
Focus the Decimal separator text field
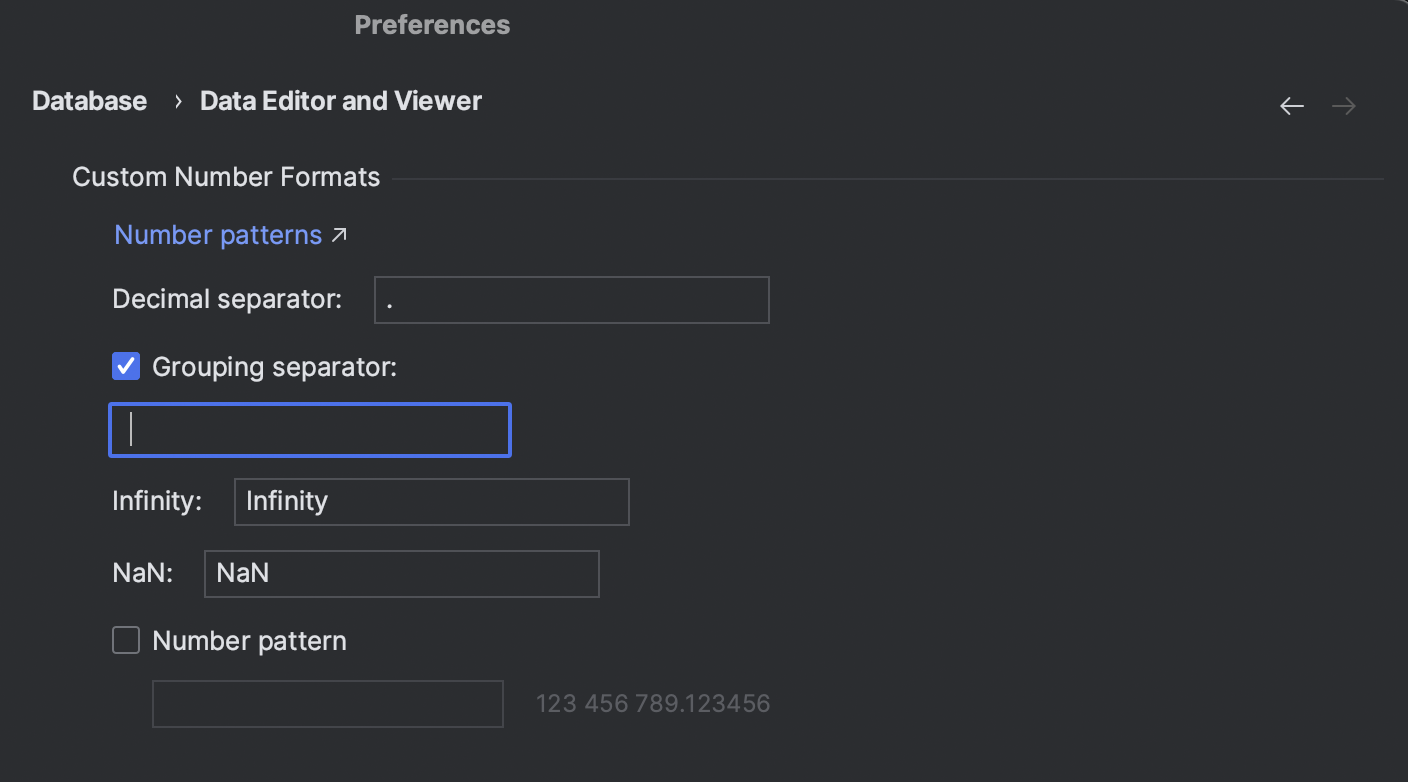(x=571, y=300)
